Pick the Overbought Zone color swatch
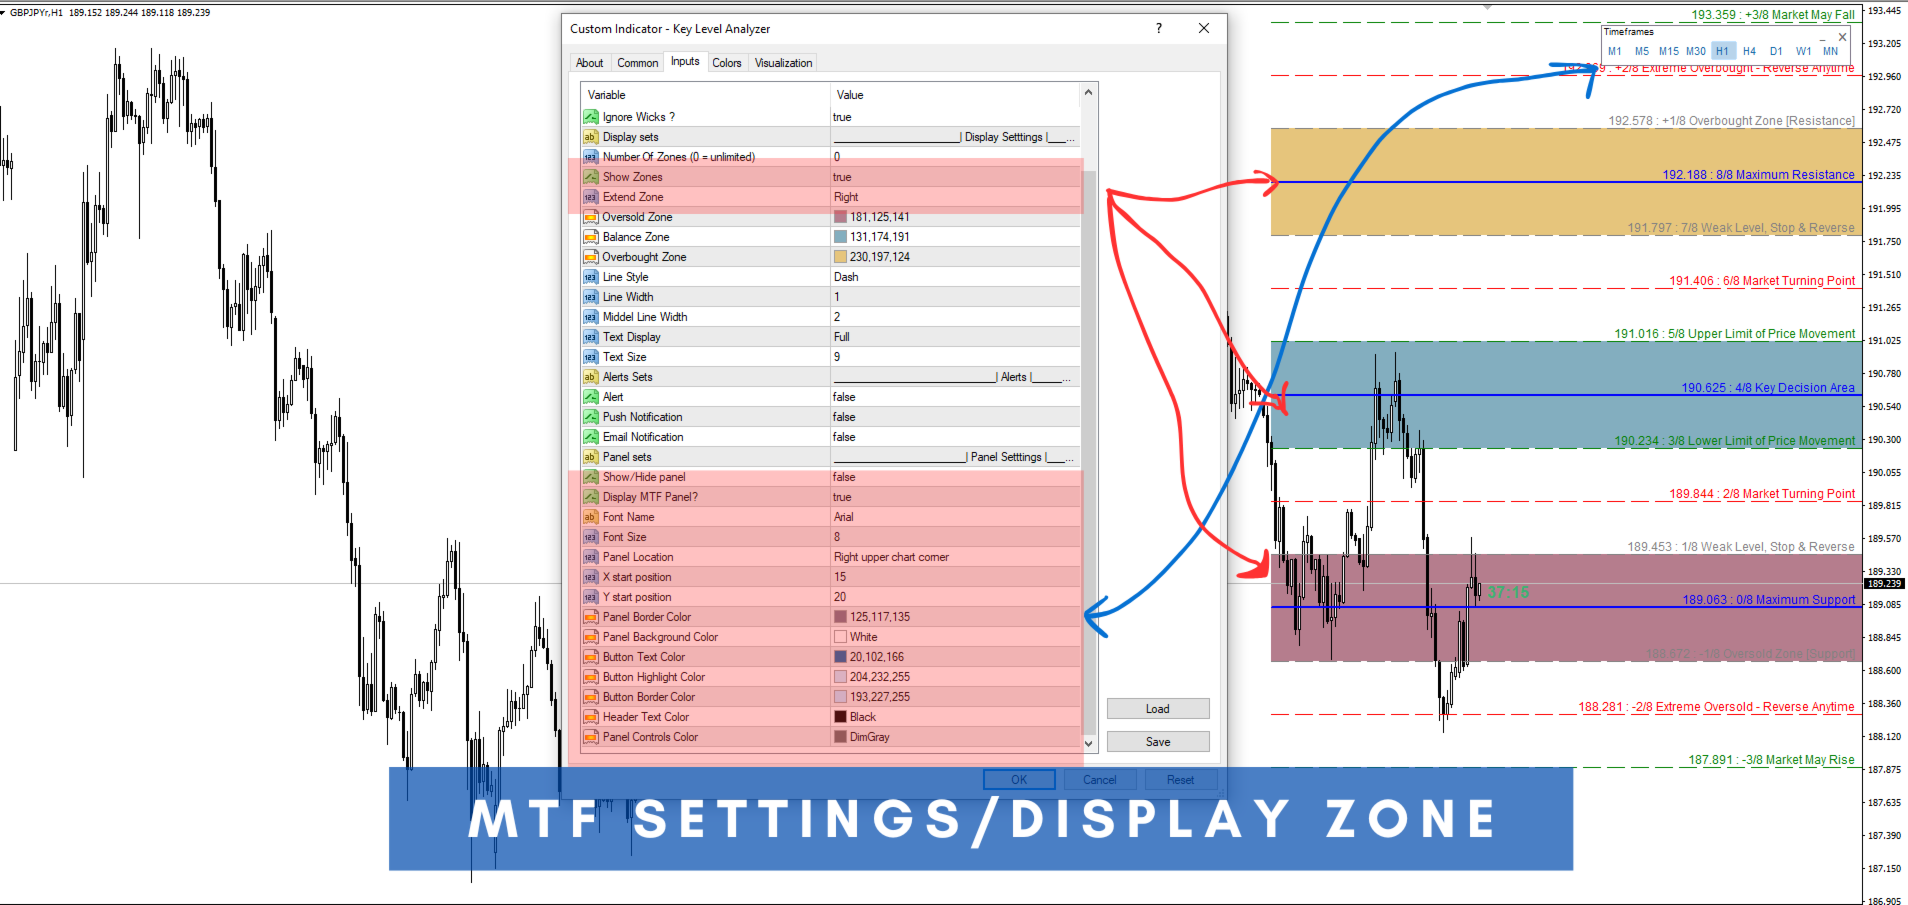The width and height of the screenshot is (1908, 905). tap(840, 257)
